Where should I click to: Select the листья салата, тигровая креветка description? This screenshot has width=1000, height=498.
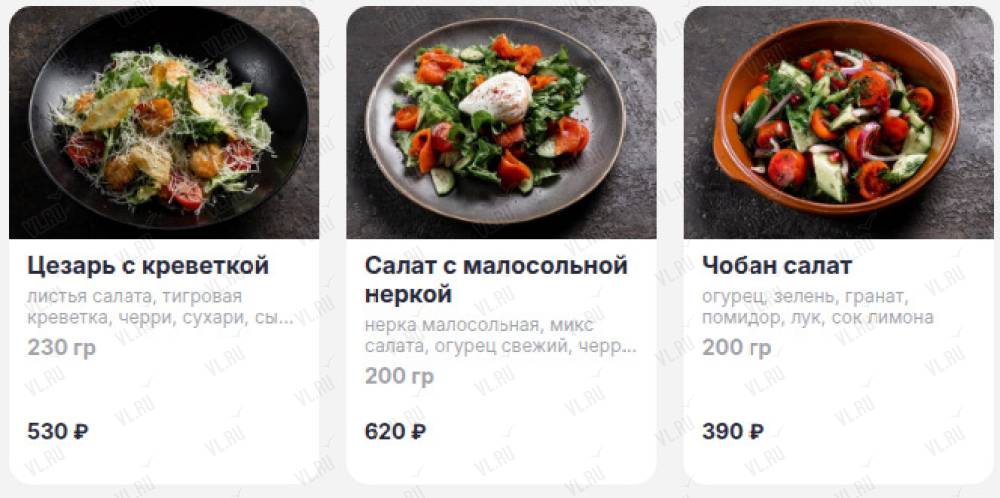160,307
